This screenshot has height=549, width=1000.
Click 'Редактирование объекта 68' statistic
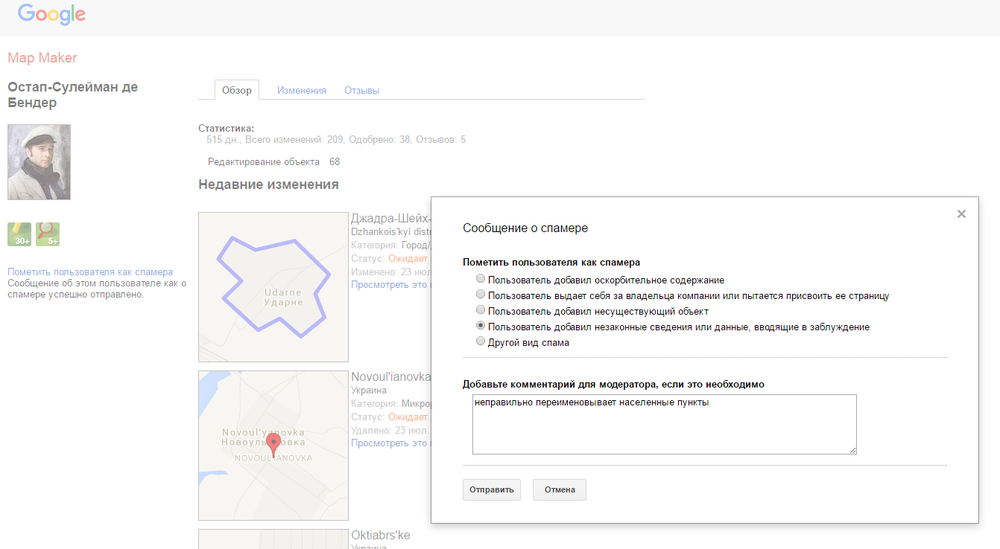pyautogui.click(x=274, y=162)
